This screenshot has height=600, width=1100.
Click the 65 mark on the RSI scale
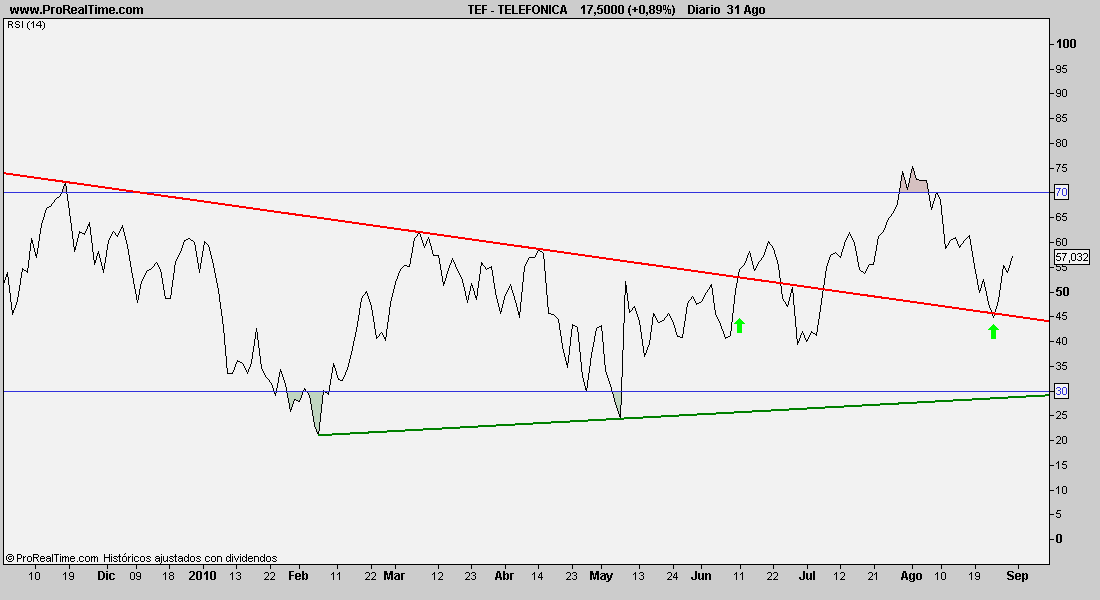click(x=1061, y=218)
